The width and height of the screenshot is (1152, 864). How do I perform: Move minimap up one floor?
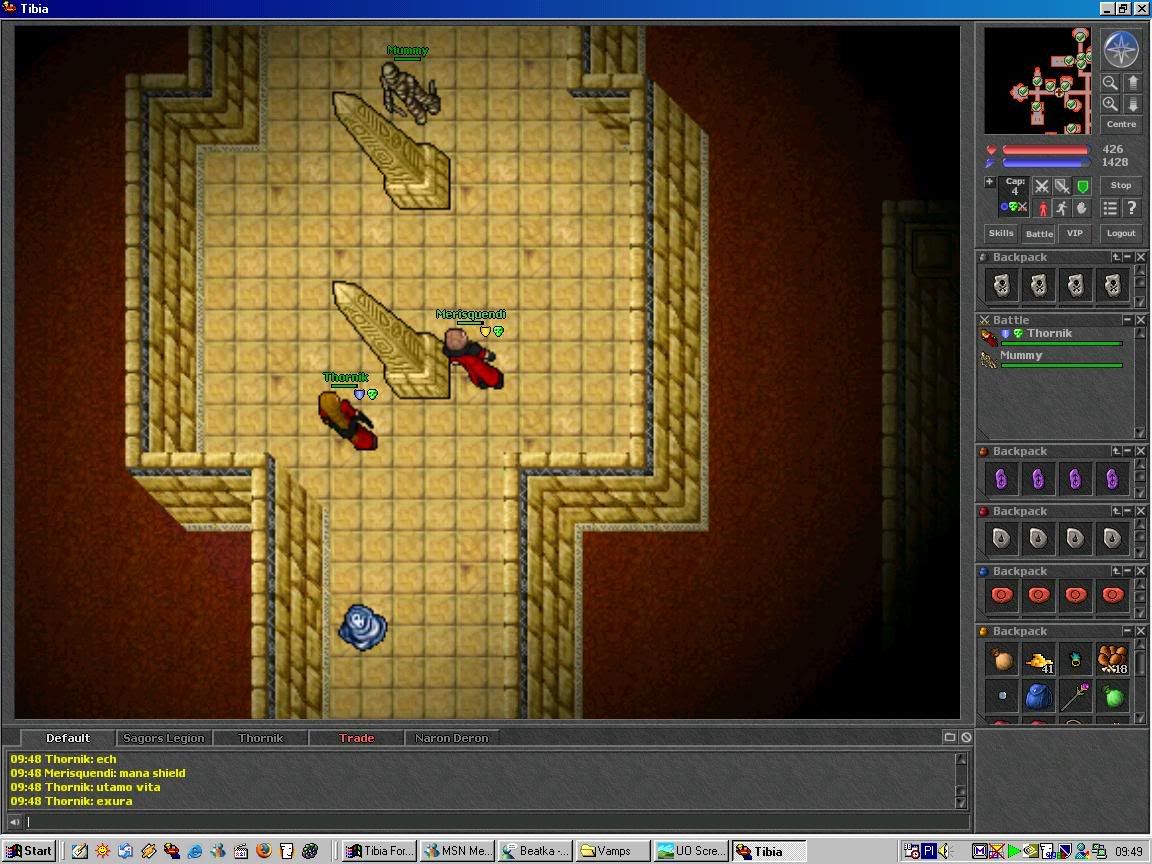[x=1132, y=83]
